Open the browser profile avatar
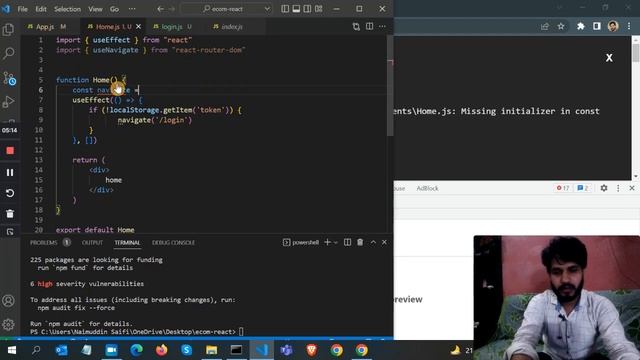Screen dimensions: 640x360 click(613, 27)
